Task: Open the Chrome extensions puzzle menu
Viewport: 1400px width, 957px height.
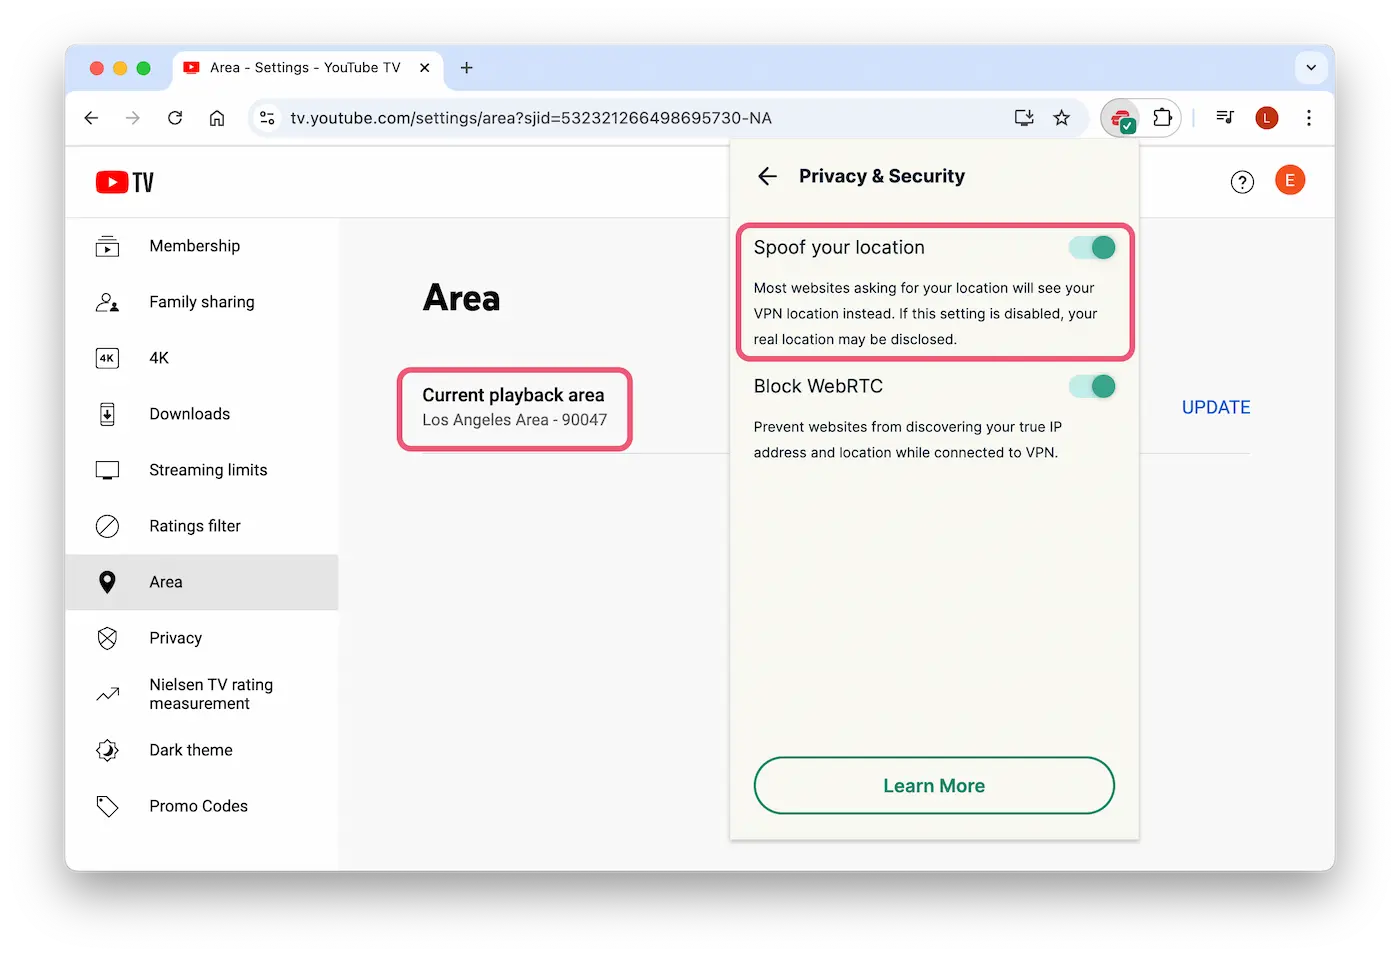Action: [x=1162, y=117]
